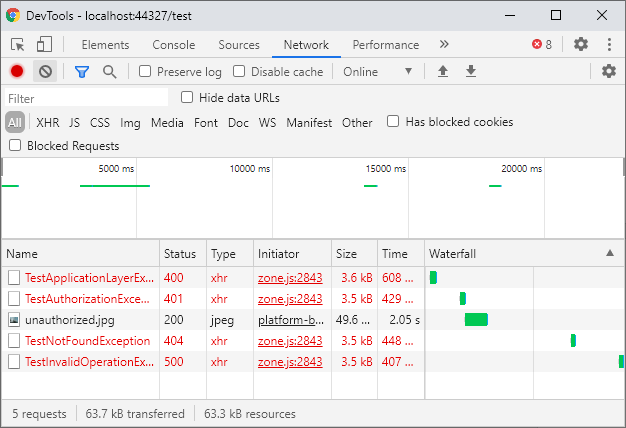The image size is (626, 428).
Task: Switch to the Console tab
Action: [x=174, y=45]
